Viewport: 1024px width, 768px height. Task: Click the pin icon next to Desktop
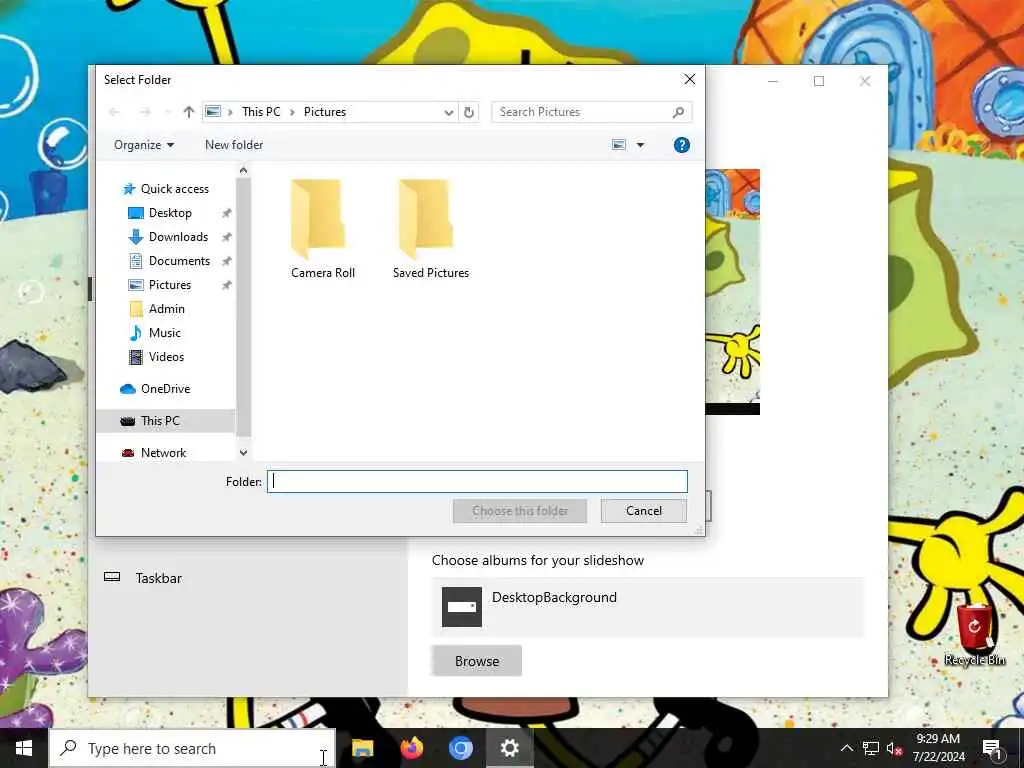pos(227,213)
